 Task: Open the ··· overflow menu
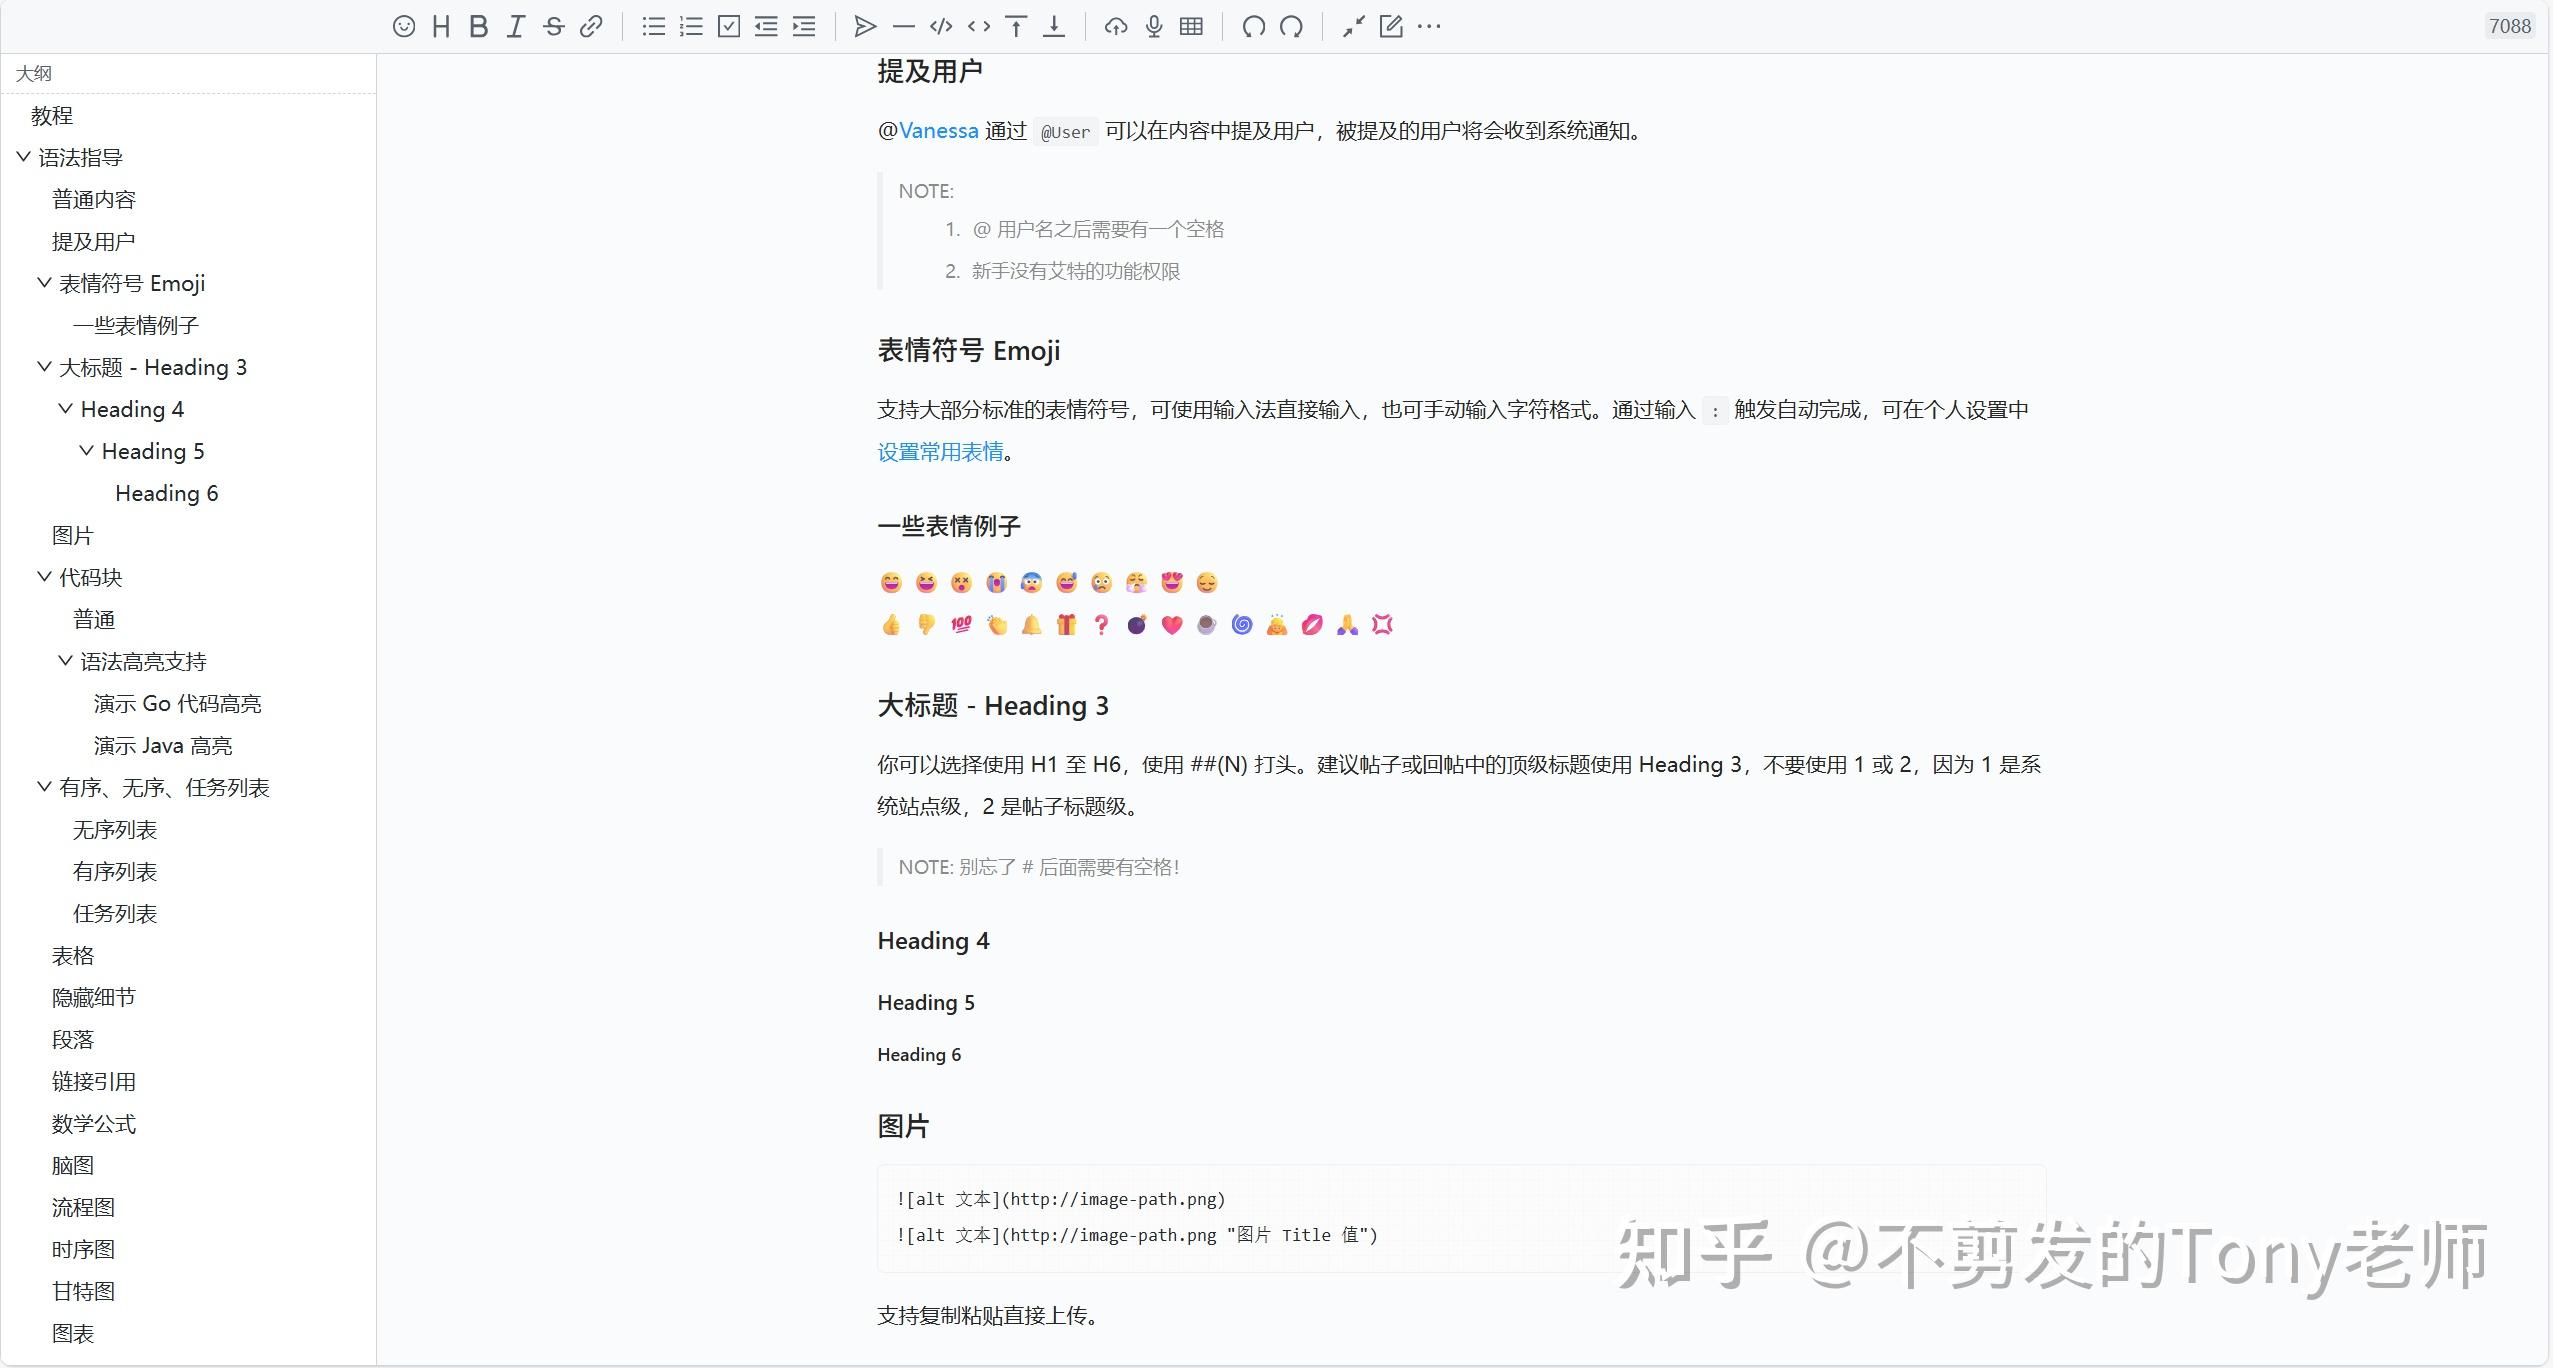coord(1428,26)
